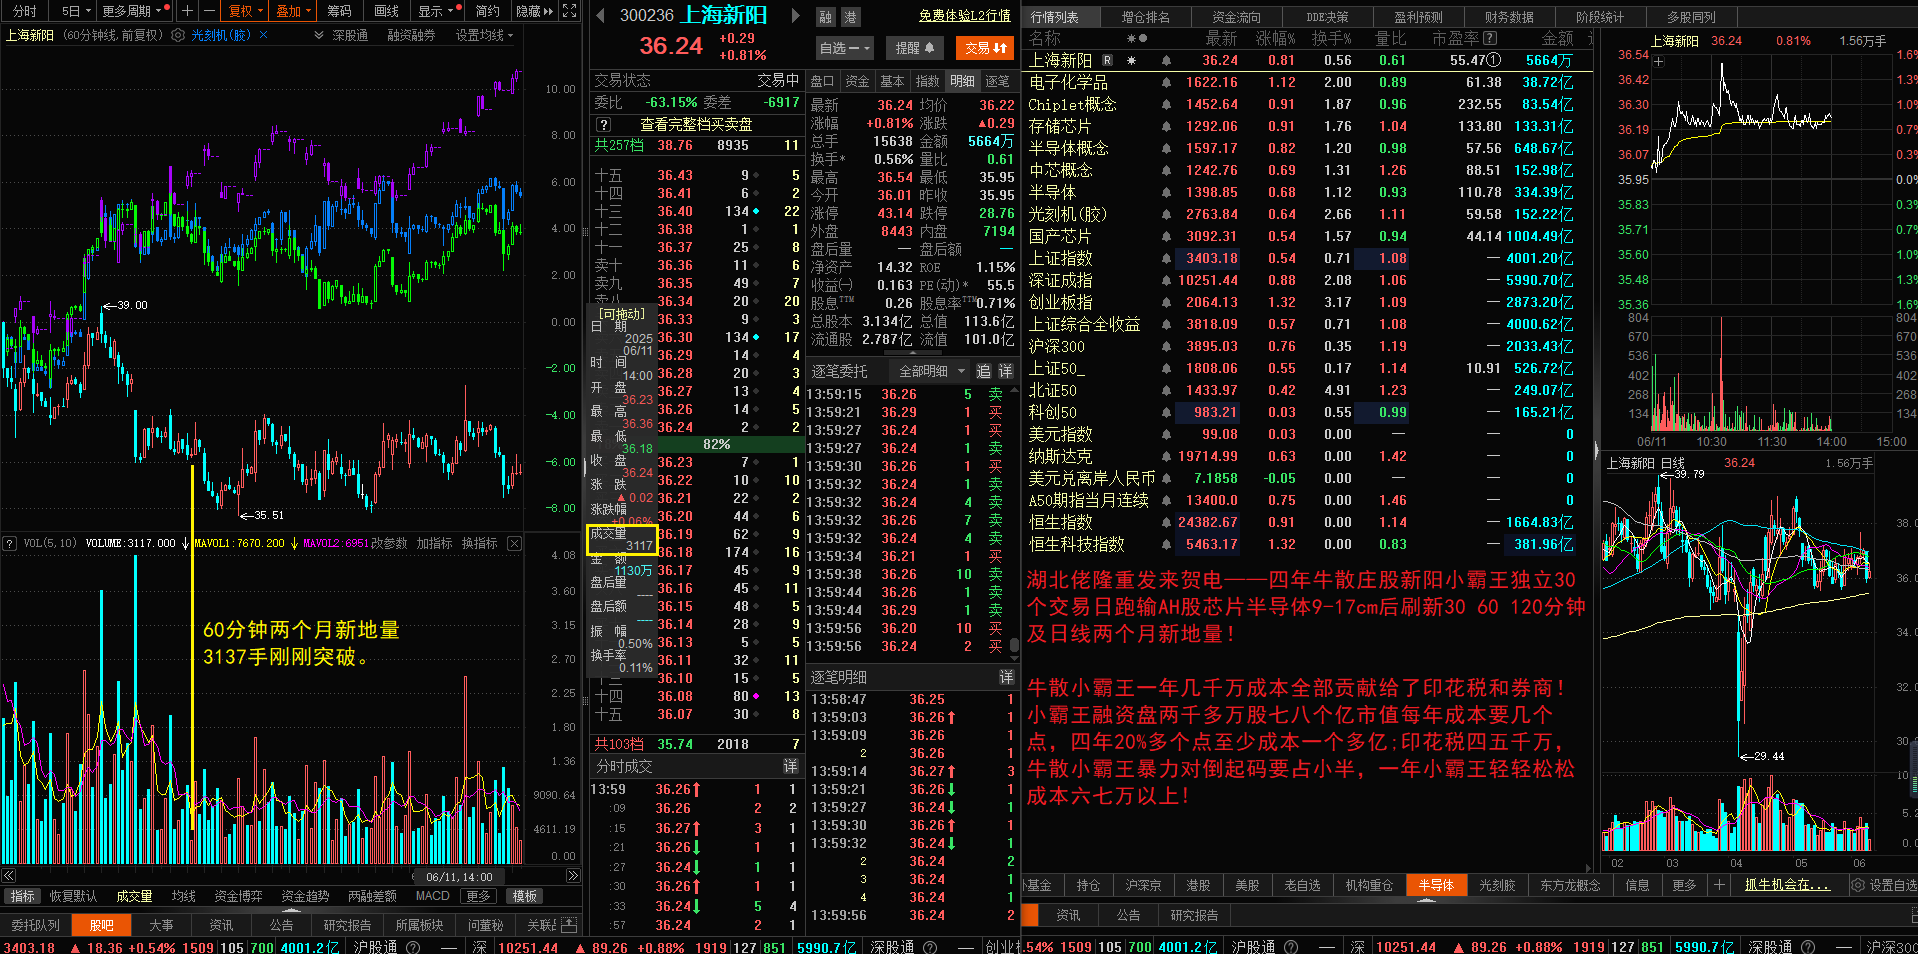1918x954 pixels.
Task: Toggle fullscreen chart icon in toolbar
Action: click(569, 11)
